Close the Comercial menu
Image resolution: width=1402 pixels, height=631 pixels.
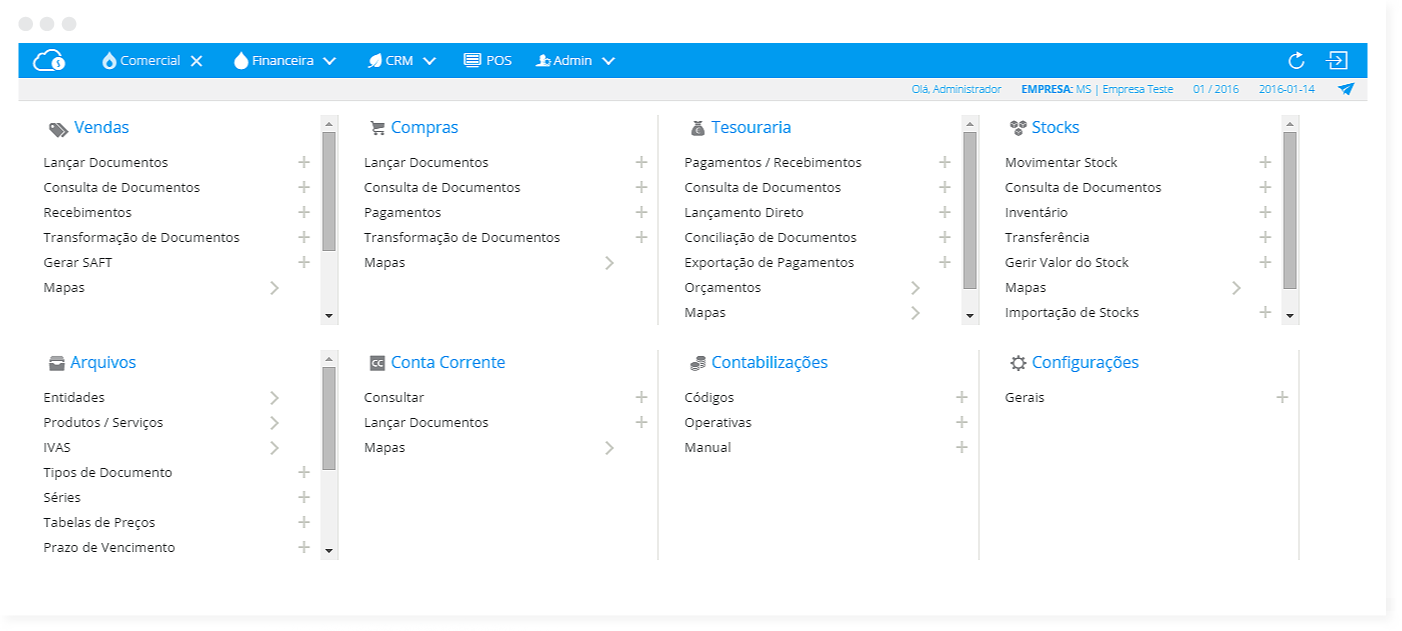(197, 61)
